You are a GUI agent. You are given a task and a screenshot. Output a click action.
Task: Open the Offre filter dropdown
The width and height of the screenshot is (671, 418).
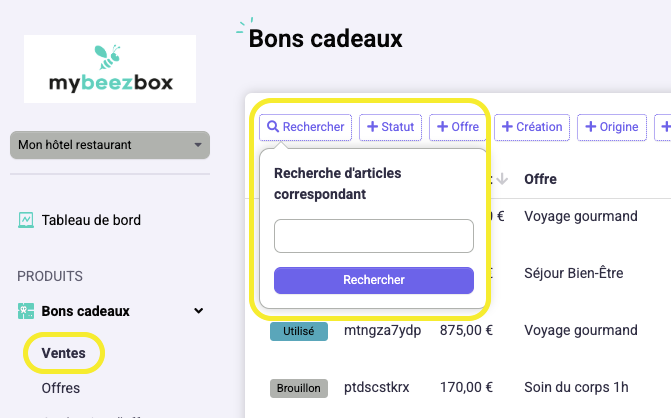(x=458, y=127)
